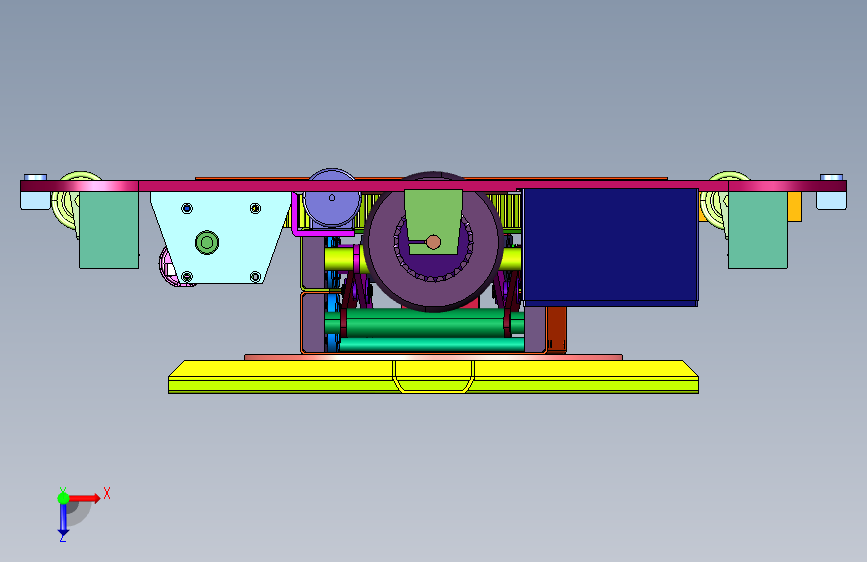Viewport: 867px width, 562px height.
Task: Select the yellow base plate at the bottom
Action: pos(434,377)
